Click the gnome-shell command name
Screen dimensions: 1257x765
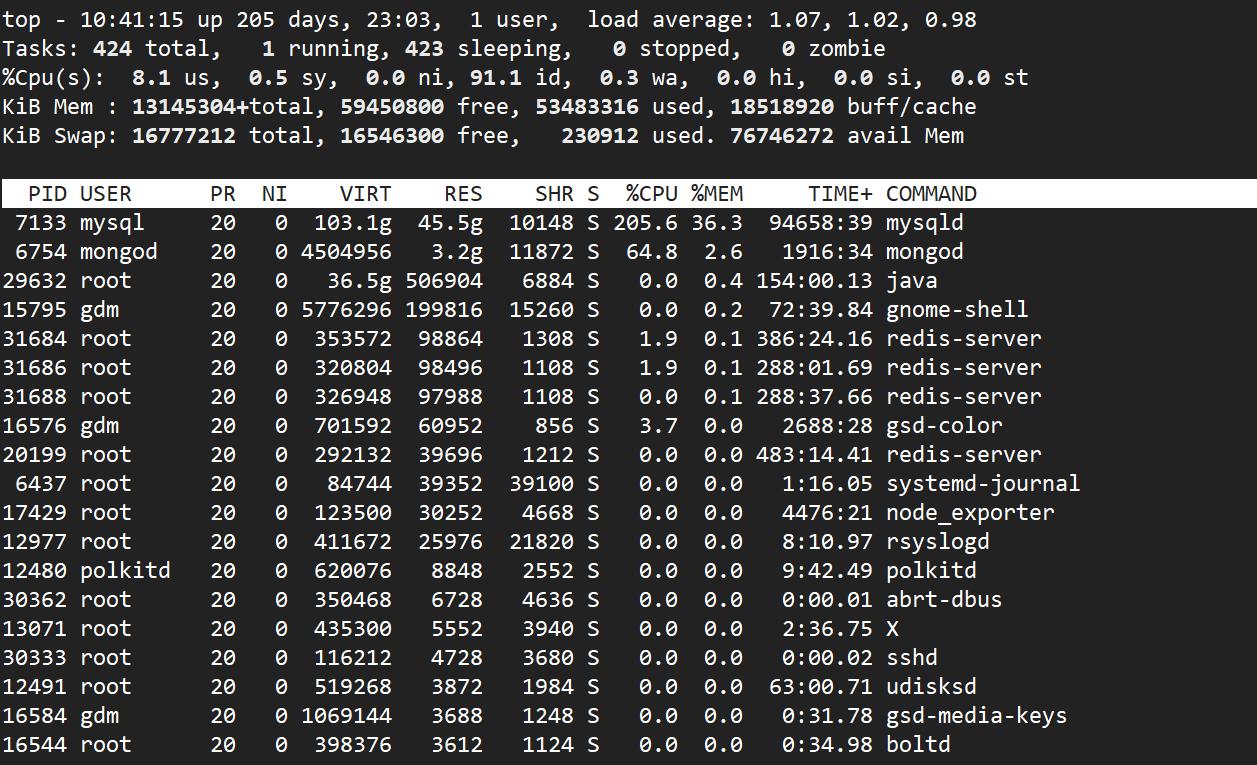tap(958, 310)
